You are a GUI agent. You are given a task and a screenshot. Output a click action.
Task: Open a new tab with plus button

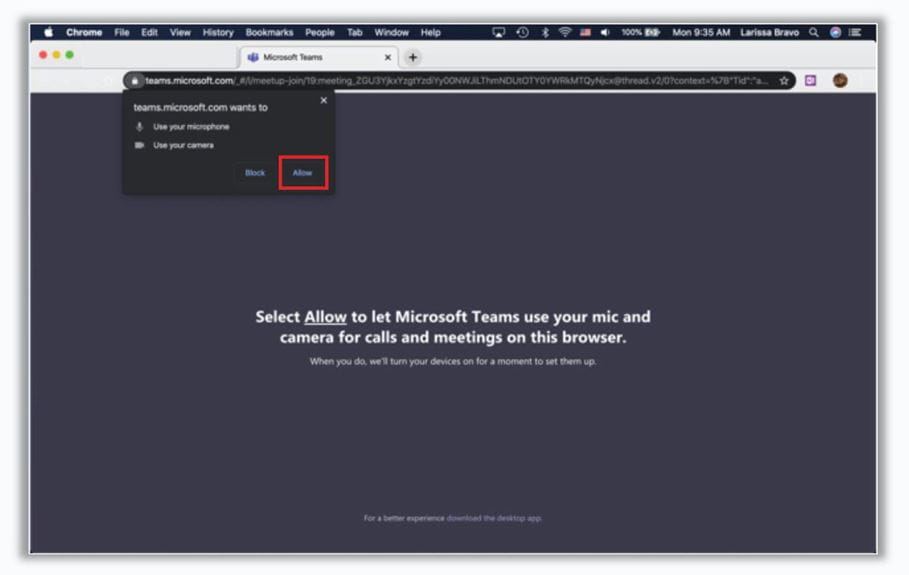pos(413,57)
